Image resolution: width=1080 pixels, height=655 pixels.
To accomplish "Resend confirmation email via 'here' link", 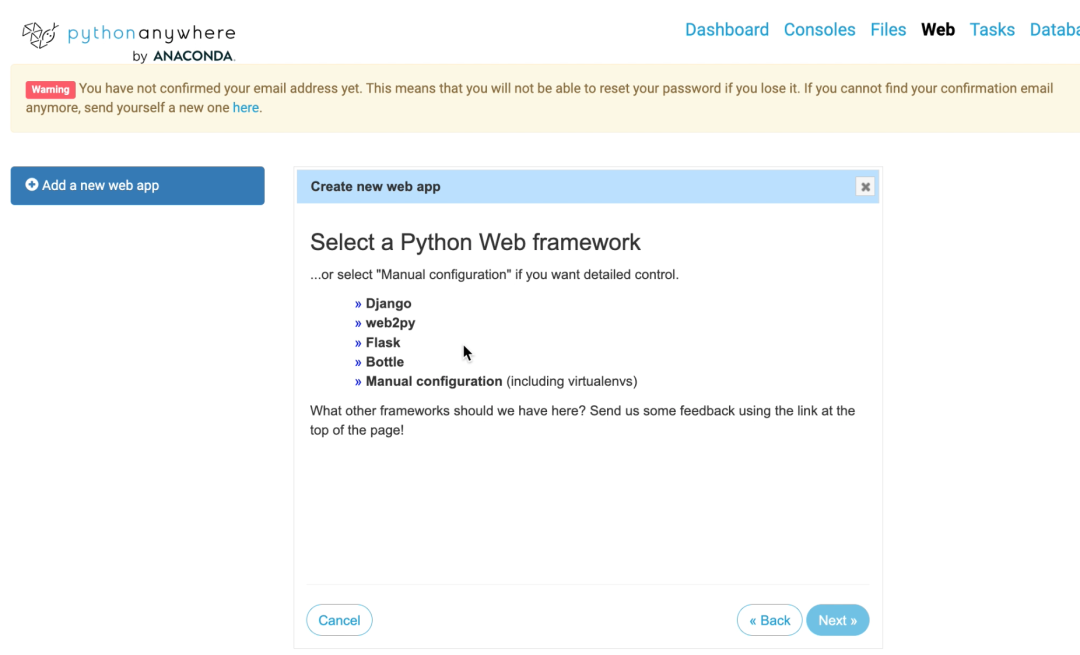I will [246, 107].
